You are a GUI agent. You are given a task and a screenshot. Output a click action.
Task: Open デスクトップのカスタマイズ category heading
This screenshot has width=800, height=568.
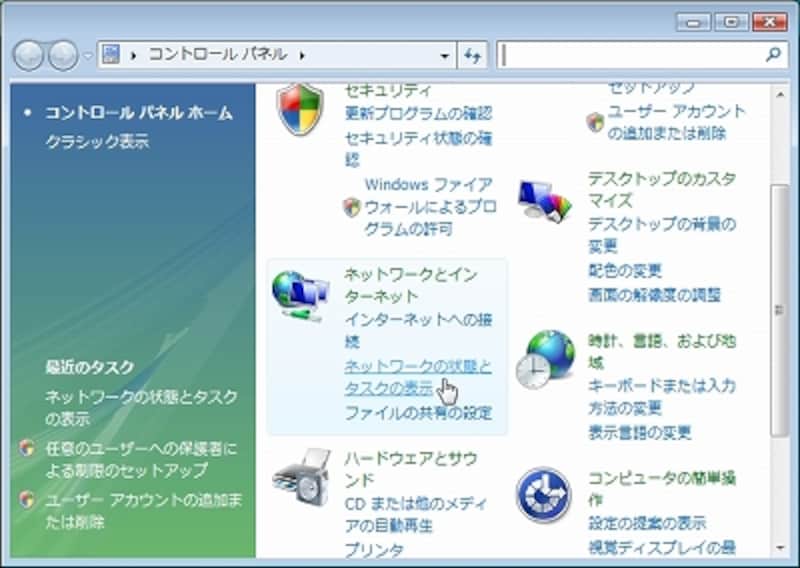click(662, 189)
